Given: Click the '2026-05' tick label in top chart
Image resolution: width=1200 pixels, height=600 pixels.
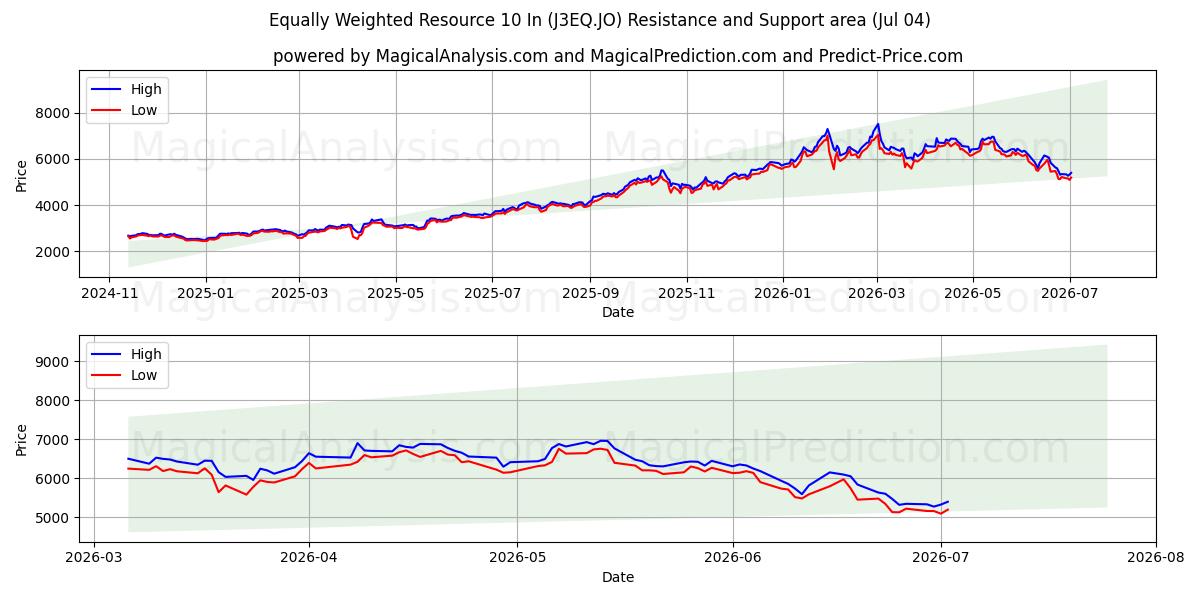Looking at the screenshot, I should coord(973,293).
